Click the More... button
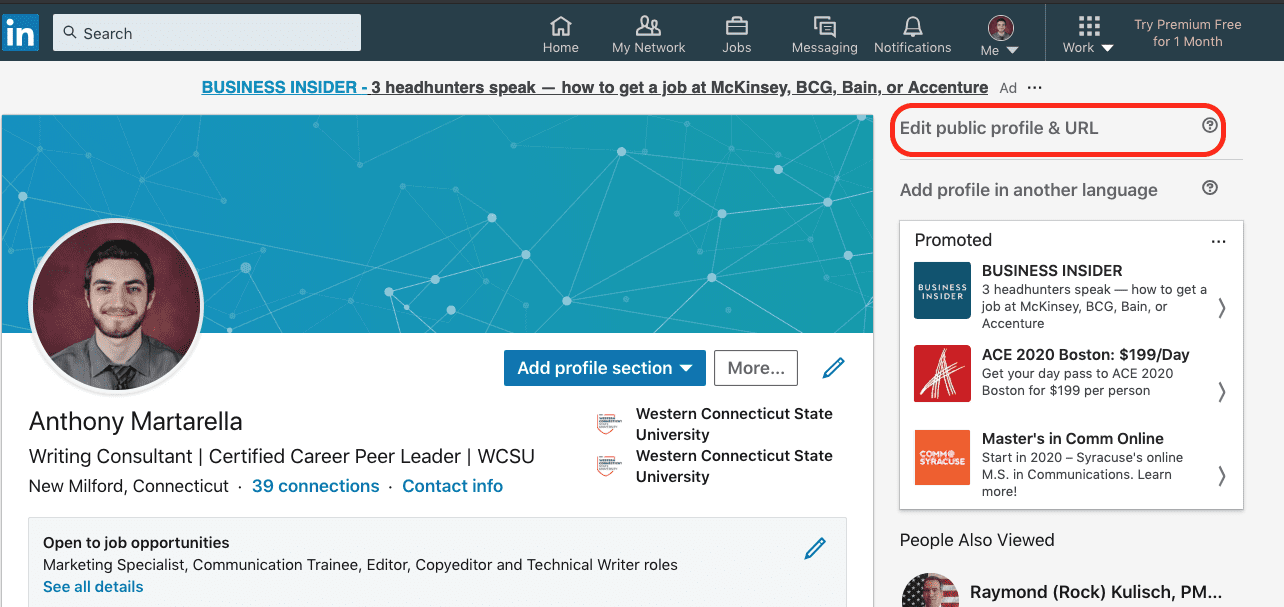Screen dimensions: 1284x607 click(x=756, y=368)
